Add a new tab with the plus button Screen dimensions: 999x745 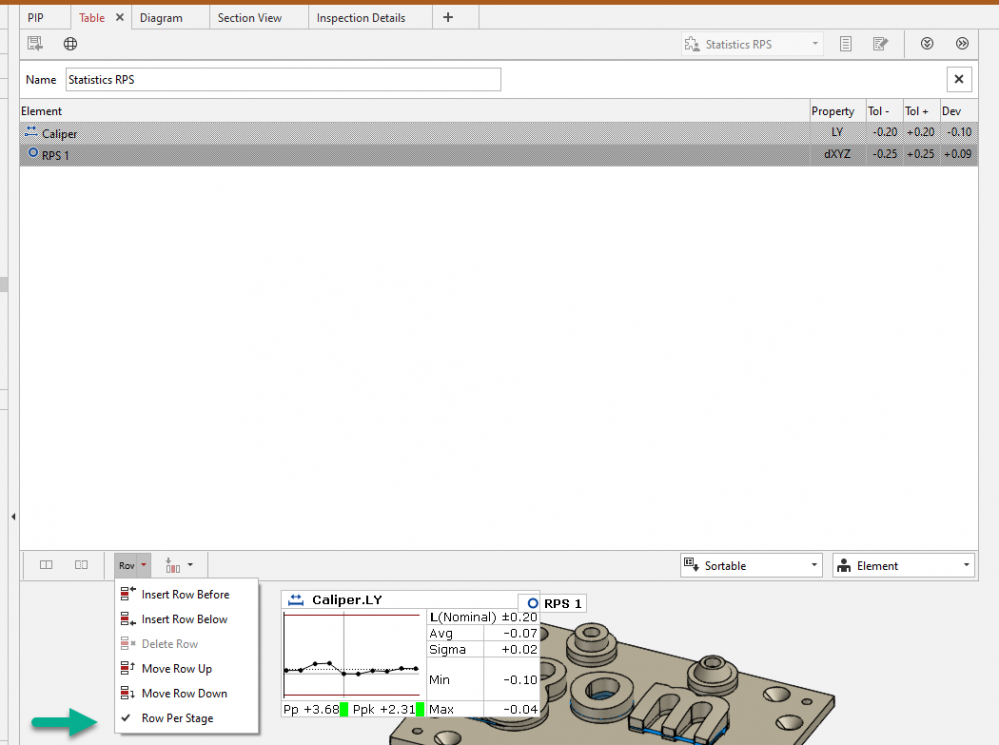pos(448,18)
